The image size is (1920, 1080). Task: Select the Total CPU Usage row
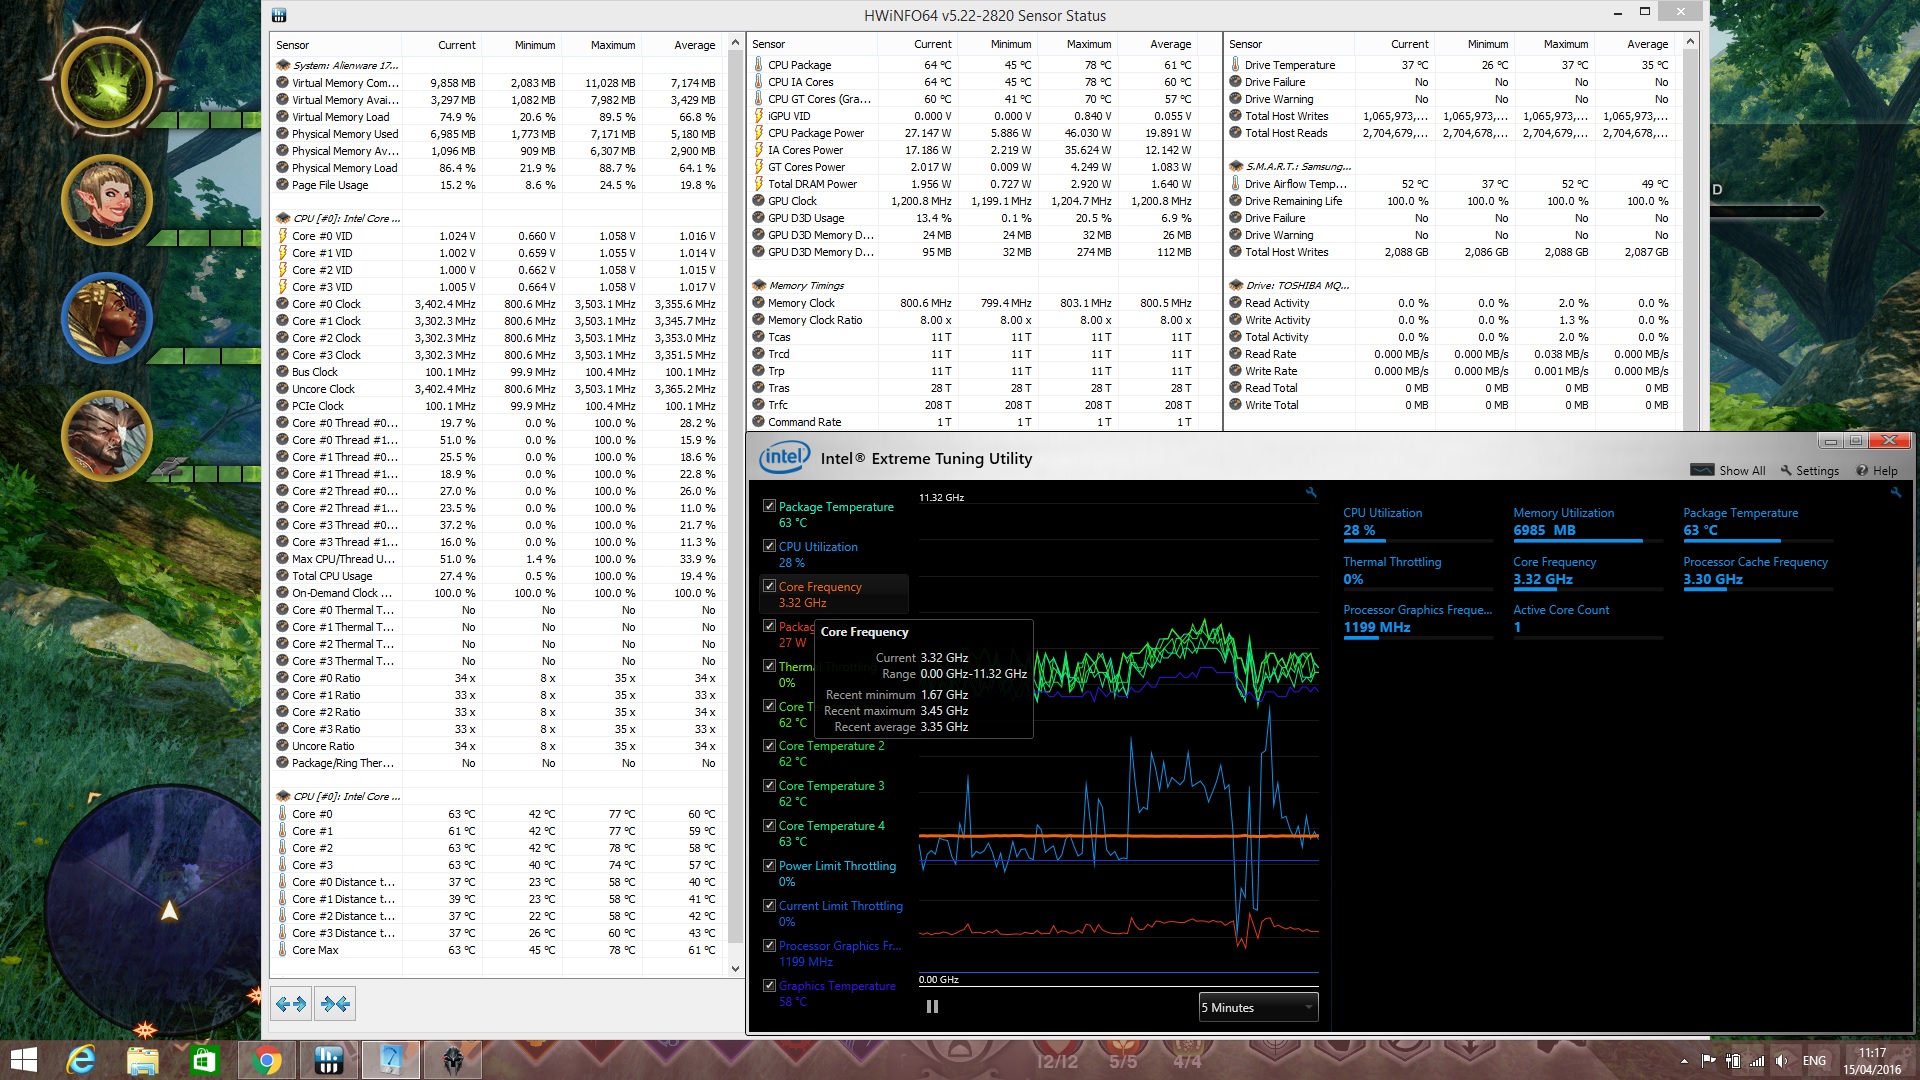pos(496,576)
